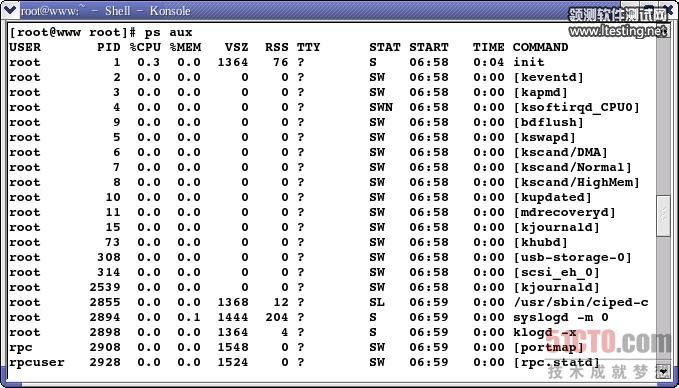
Task: Open the Konsole window menu icon
Action: coord(10,10)
